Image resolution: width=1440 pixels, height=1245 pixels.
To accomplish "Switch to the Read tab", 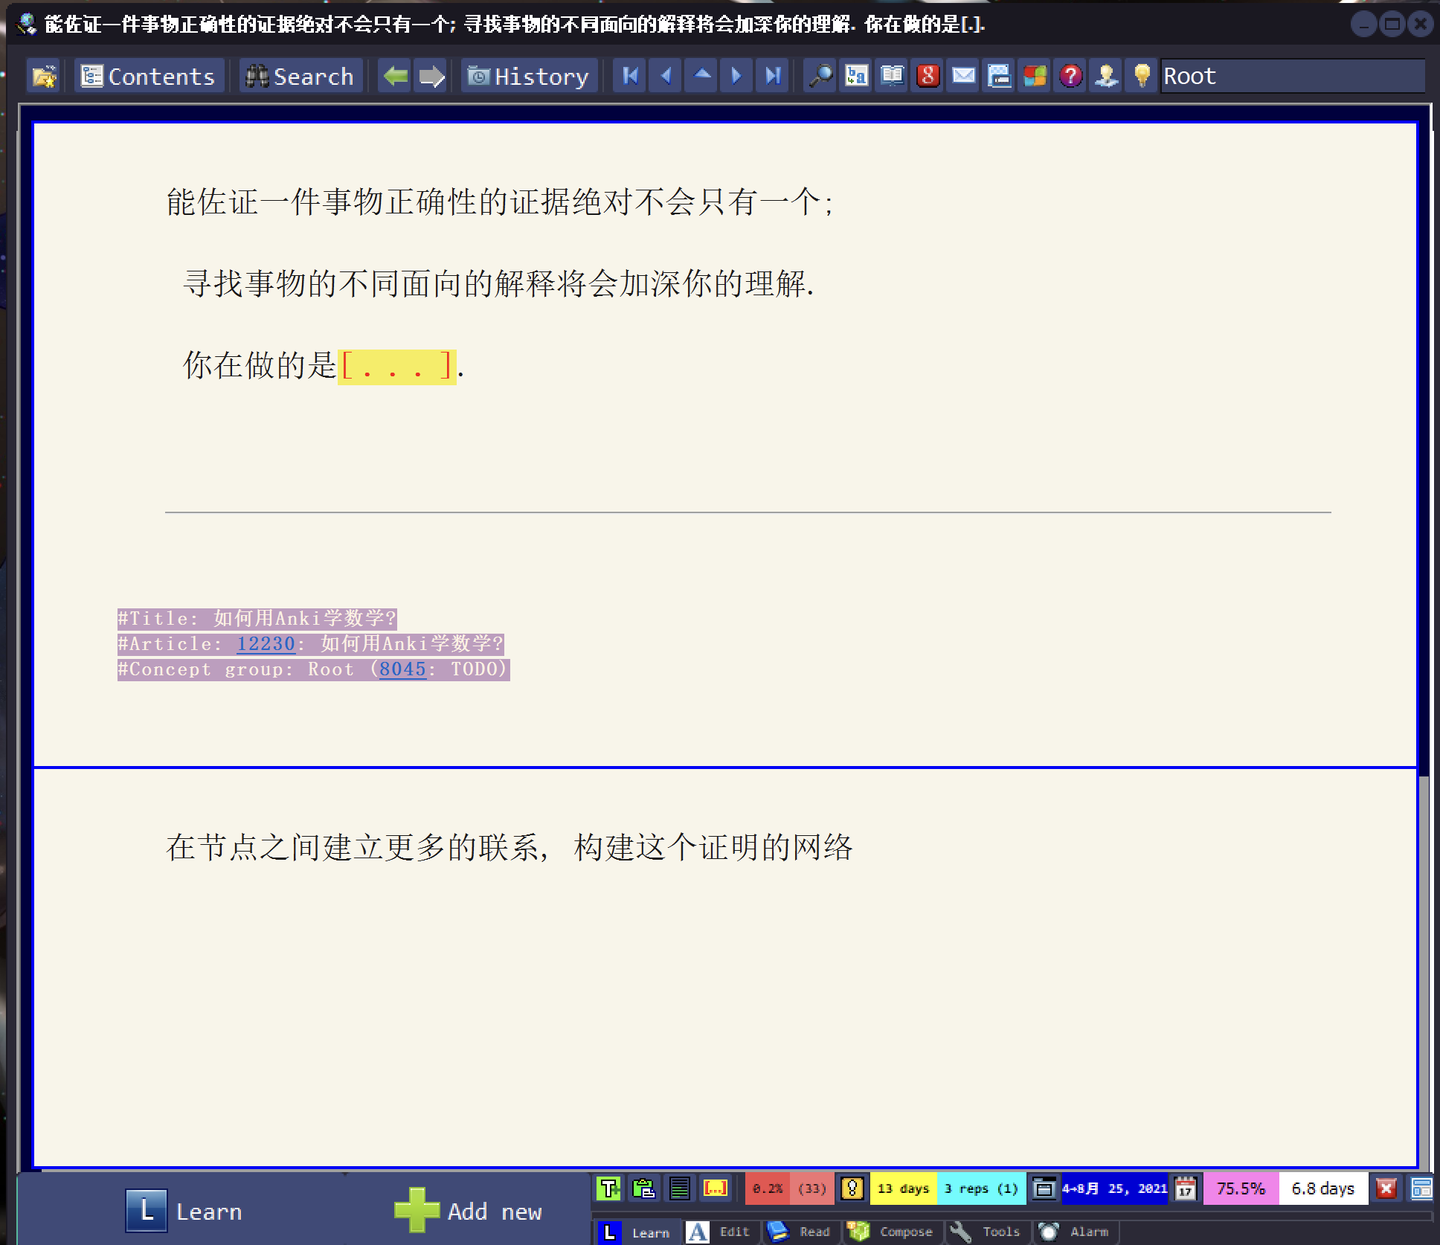I will coord(800,1232).
